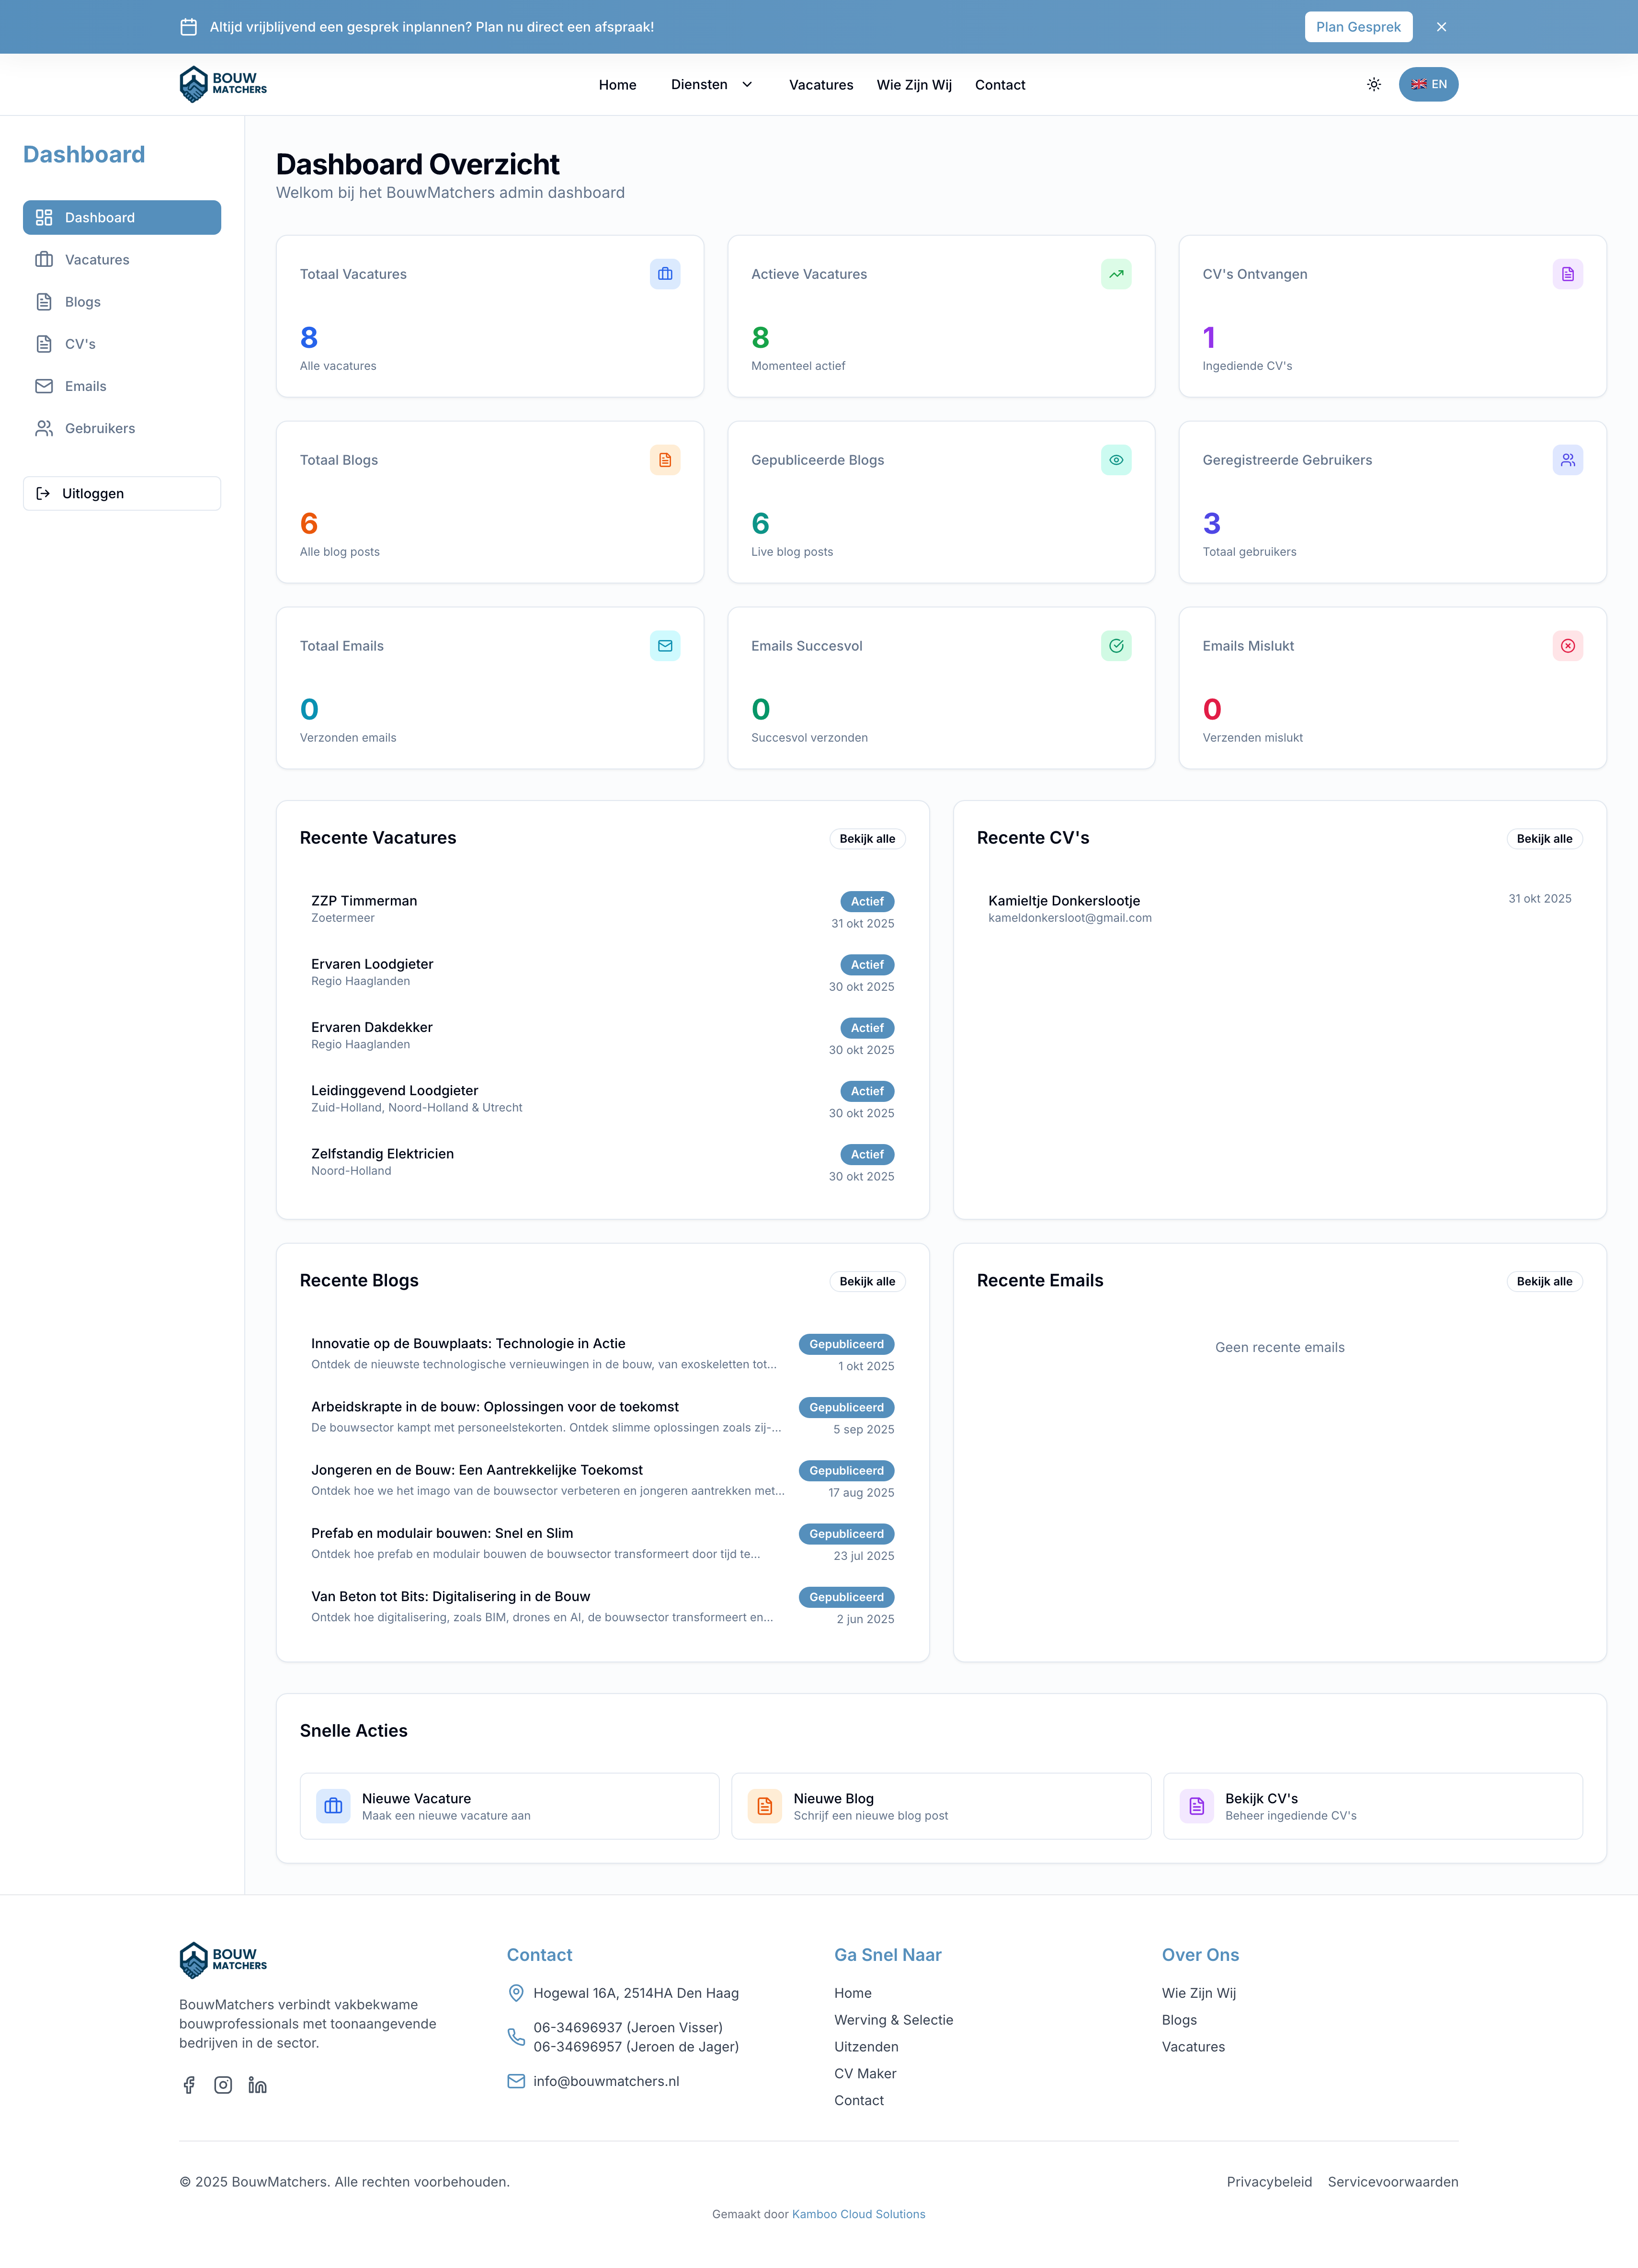Viewport: 1638px width, 2268px height.
Task: Dismiss the top announcement banner
Action: (1441, 27)
